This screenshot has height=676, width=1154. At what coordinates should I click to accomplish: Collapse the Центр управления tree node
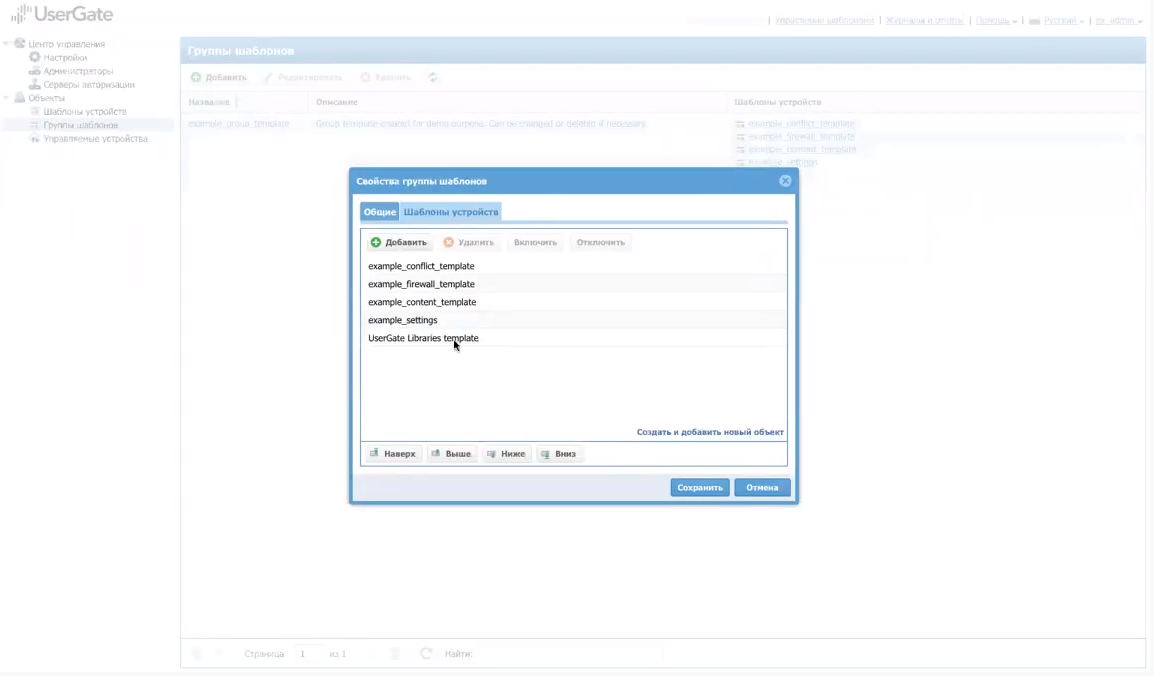pos(7,43)
